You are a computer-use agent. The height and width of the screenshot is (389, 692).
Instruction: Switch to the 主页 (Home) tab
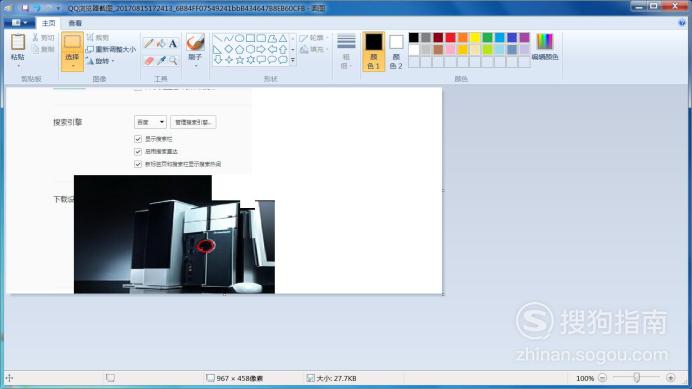[x=49, y=23]
